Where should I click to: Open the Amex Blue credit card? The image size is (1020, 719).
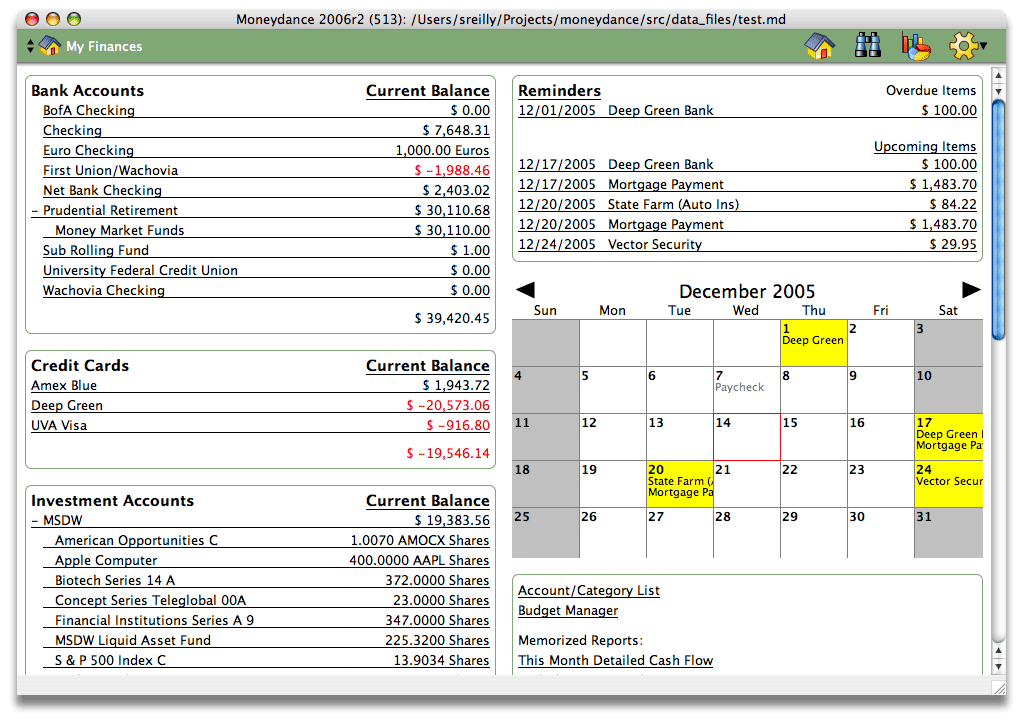pos(64,385)
